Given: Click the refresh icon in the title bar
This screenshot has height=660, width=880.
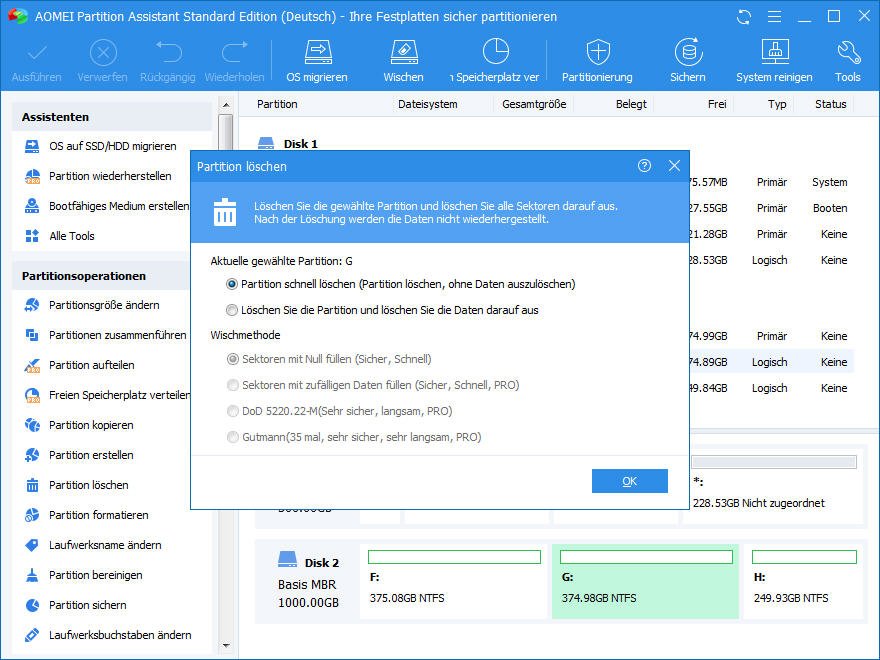Looking at the screenshot, I should tap(744, 17).
